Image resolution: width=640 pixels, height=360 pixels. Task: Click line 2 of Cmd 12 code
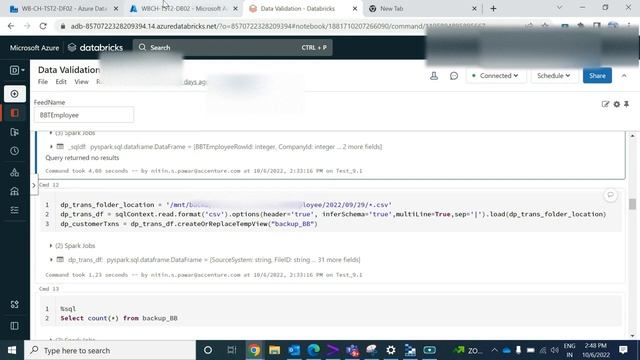click(333, 214)
